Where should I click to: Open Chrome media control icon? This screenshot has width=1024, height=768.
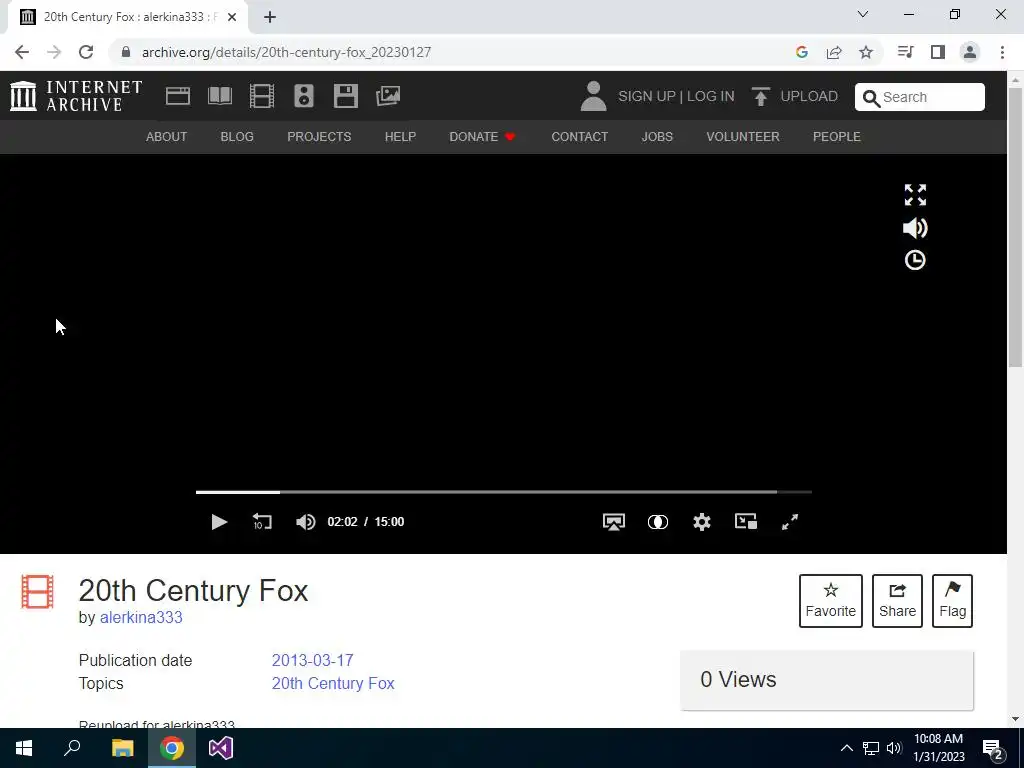point(905,52)
